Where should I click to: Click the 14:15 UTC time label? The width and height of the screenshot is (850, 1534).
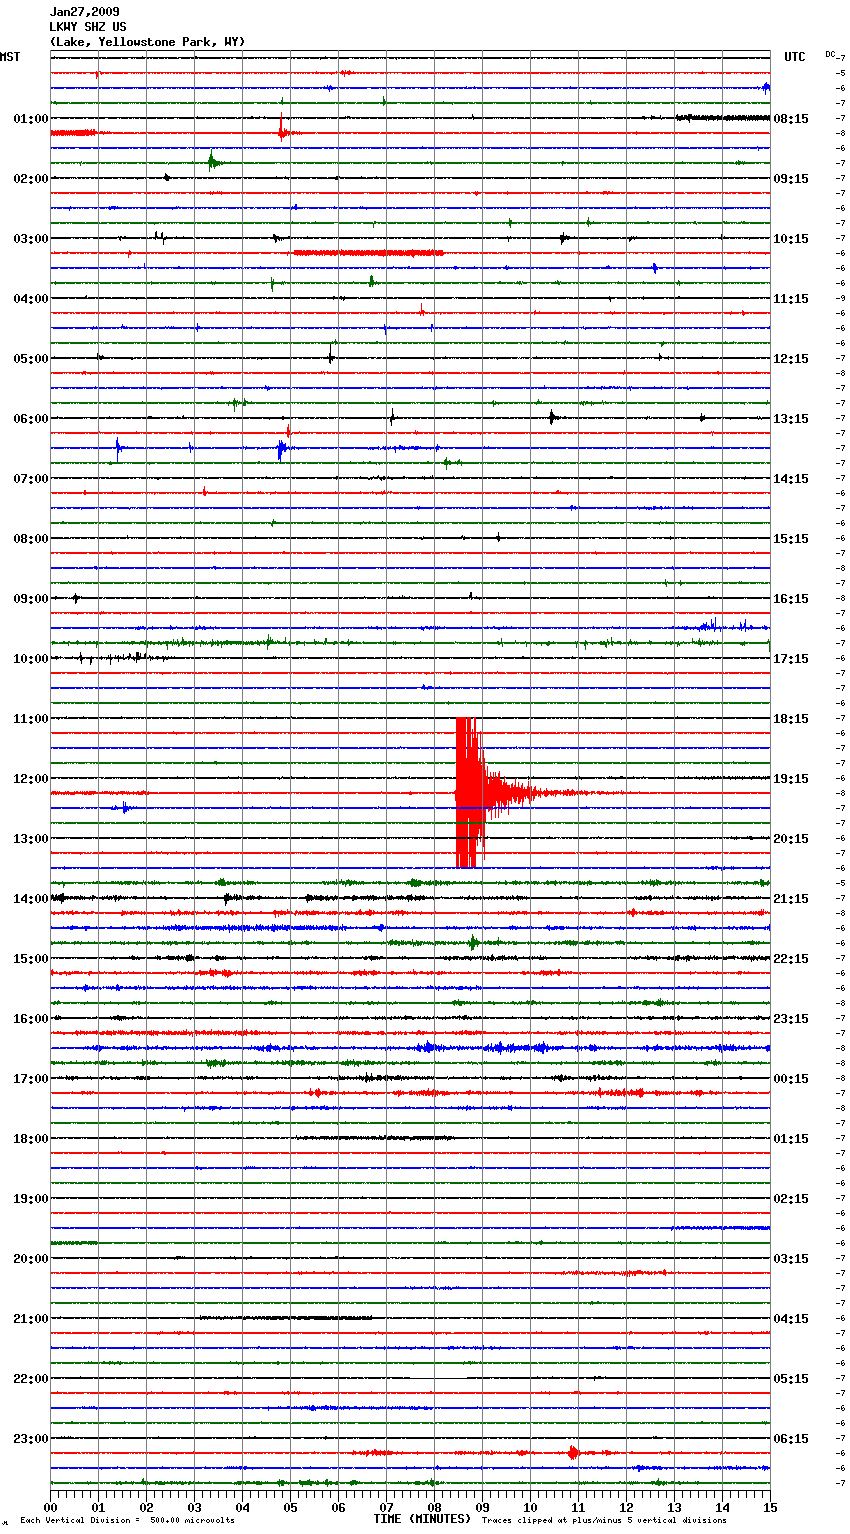pyautogui.click(x=791, y=479)
